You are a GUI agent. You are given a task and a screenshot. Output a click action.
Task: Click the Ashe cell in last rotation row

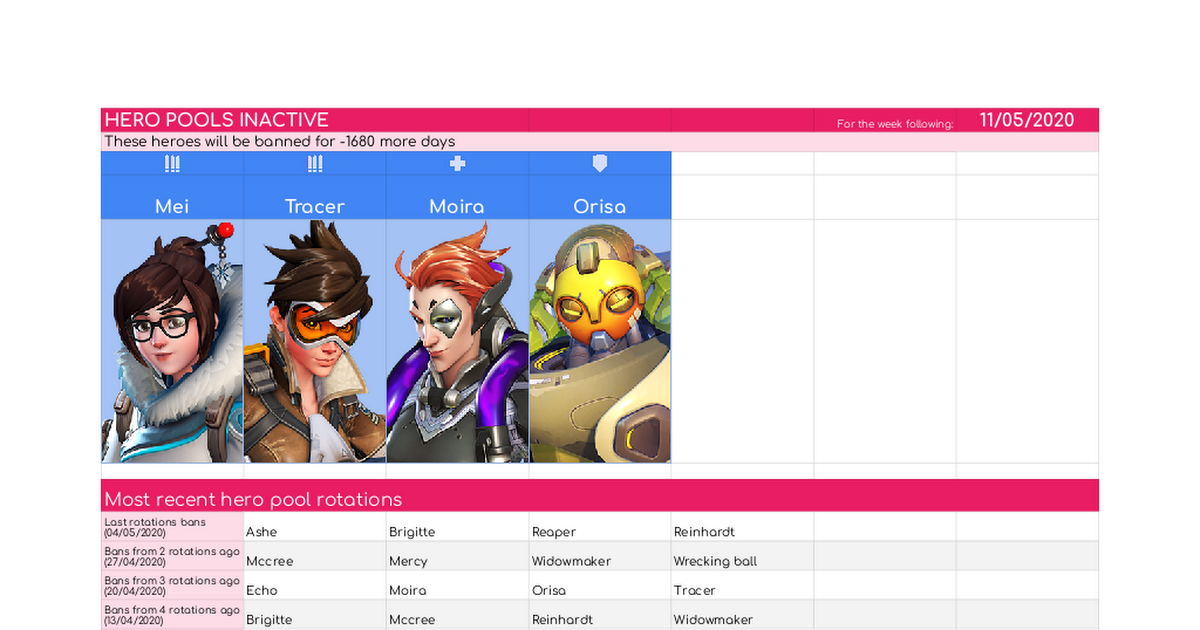[x=315, y=527]
